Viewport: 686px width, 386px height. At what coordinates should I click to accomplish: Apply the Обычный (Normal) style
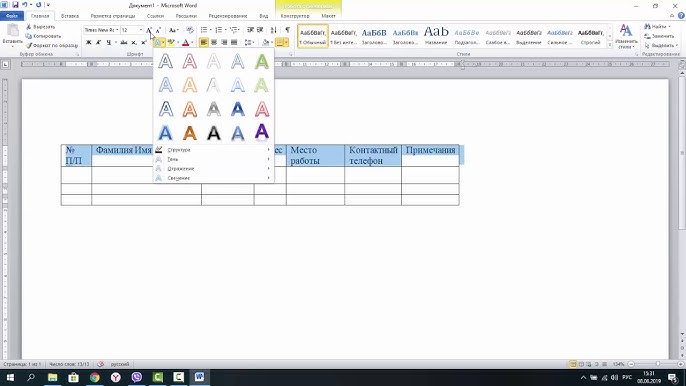click(x=313, y=36)
